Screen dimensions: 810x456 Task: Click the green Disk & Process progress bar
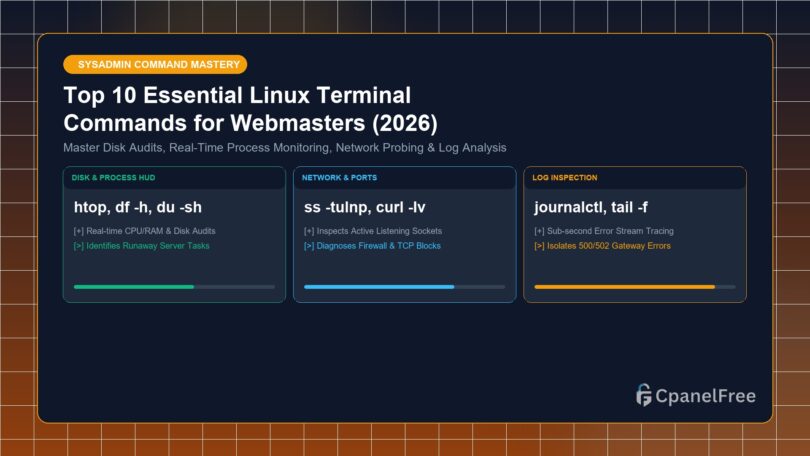coord(174,287)
